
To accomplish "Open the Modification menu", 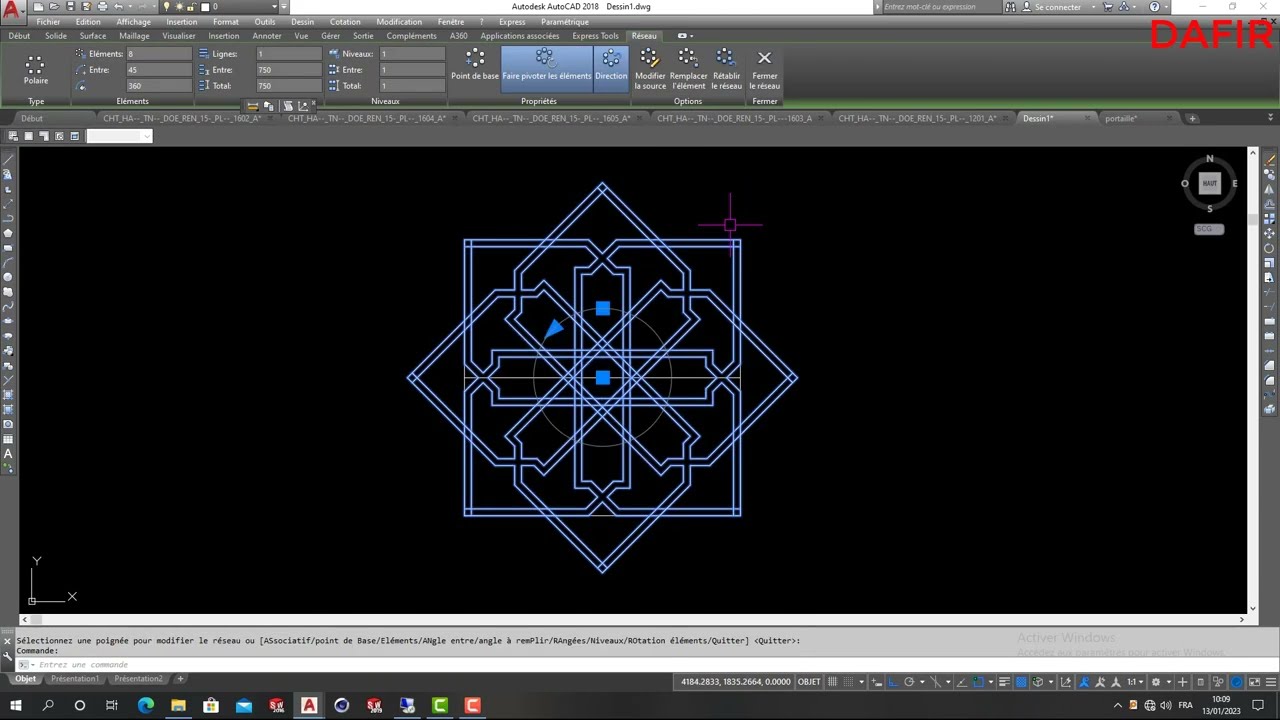I will [399, 22].
